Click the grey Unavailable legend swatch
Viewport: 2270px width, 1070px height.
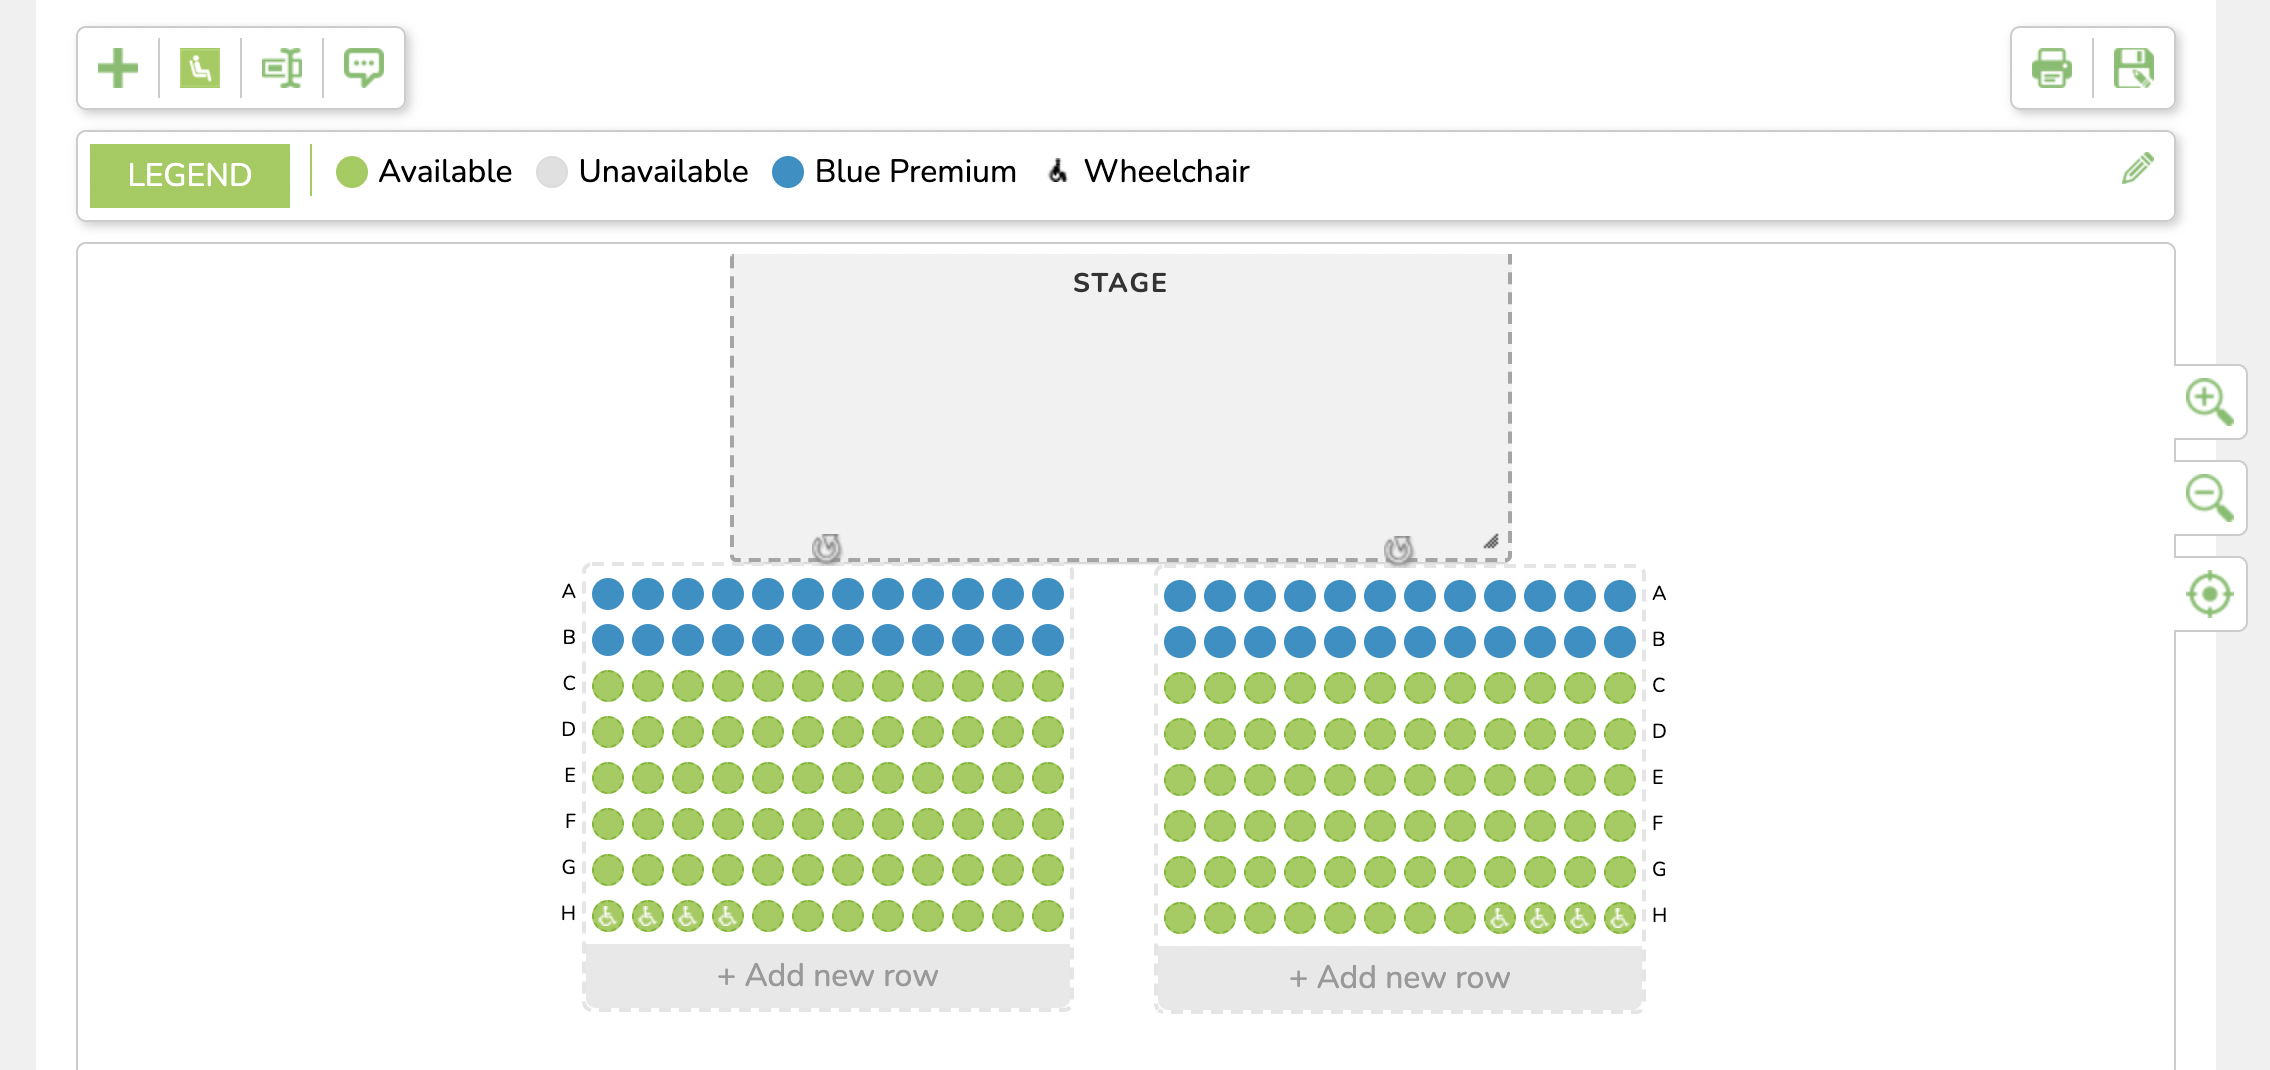pos(552,172)
